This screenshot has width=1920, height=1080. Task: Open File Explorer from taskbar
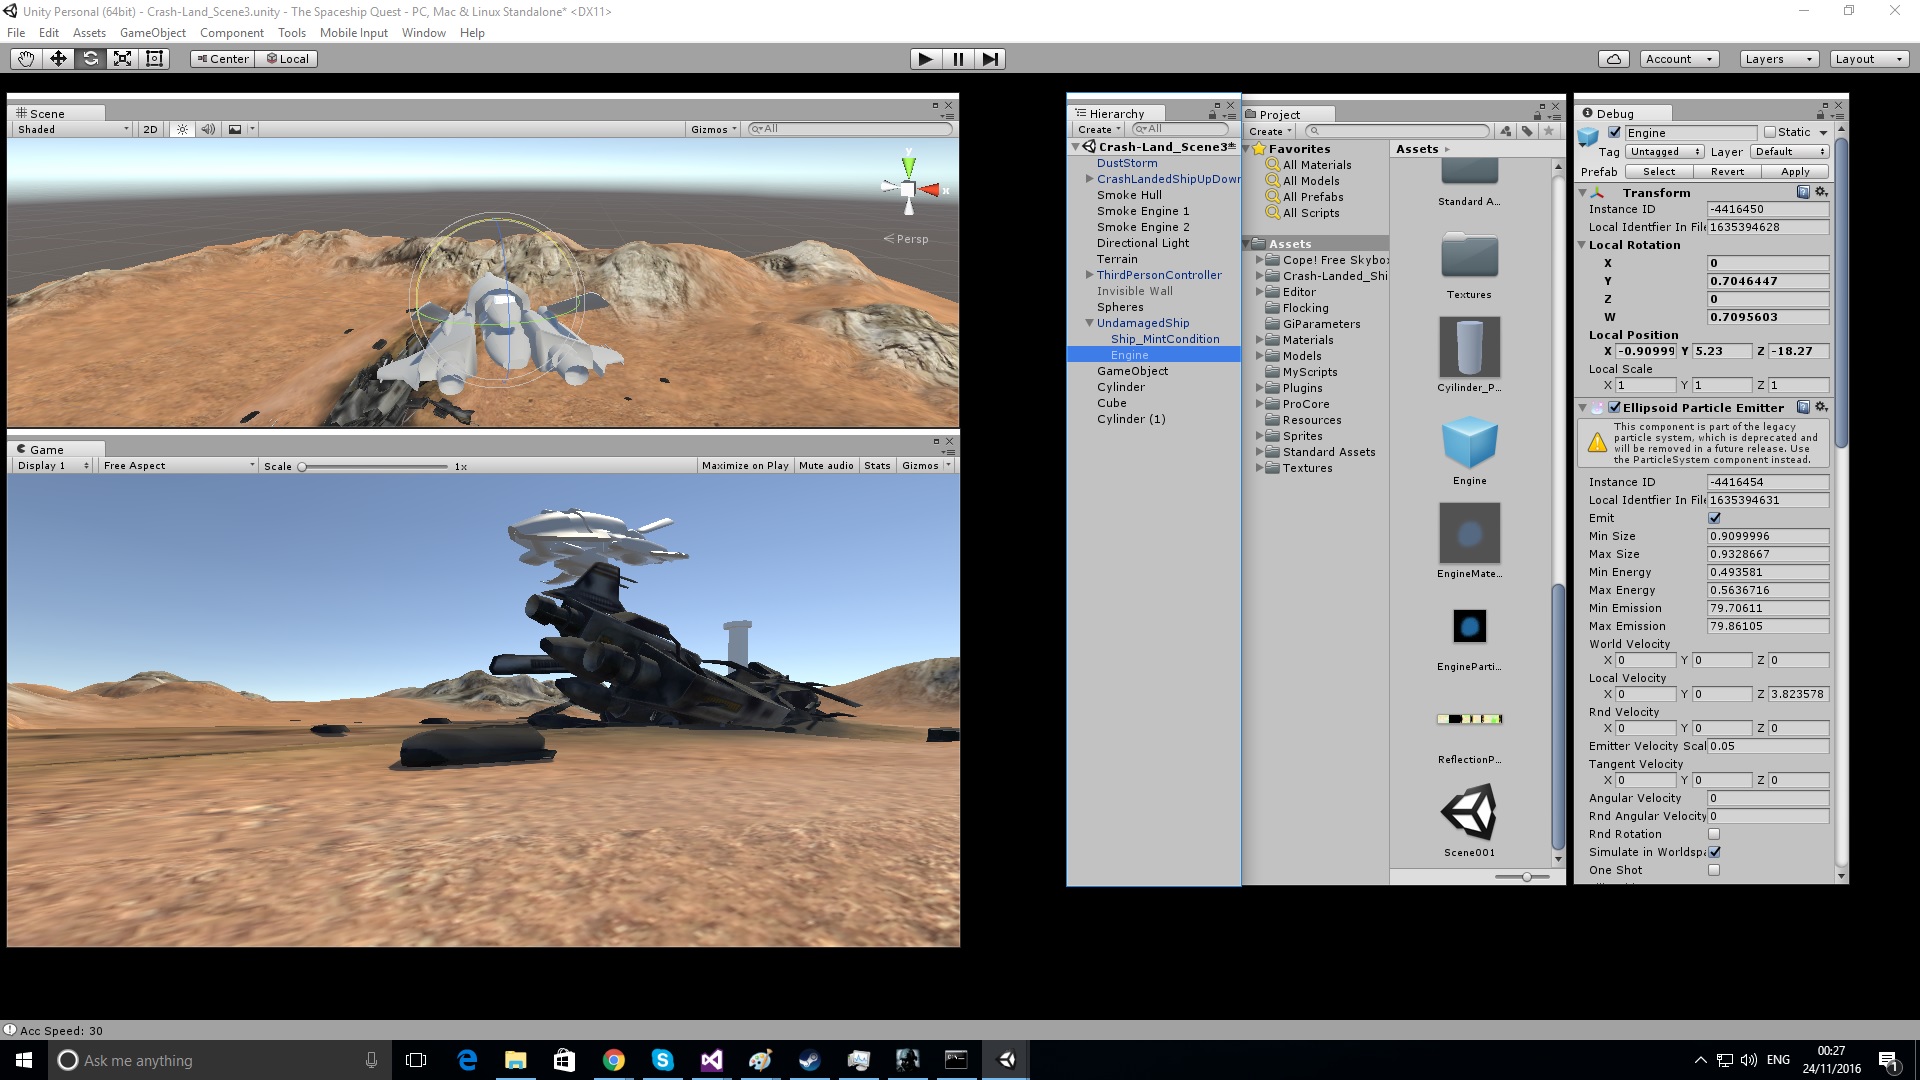(516, 1060)
